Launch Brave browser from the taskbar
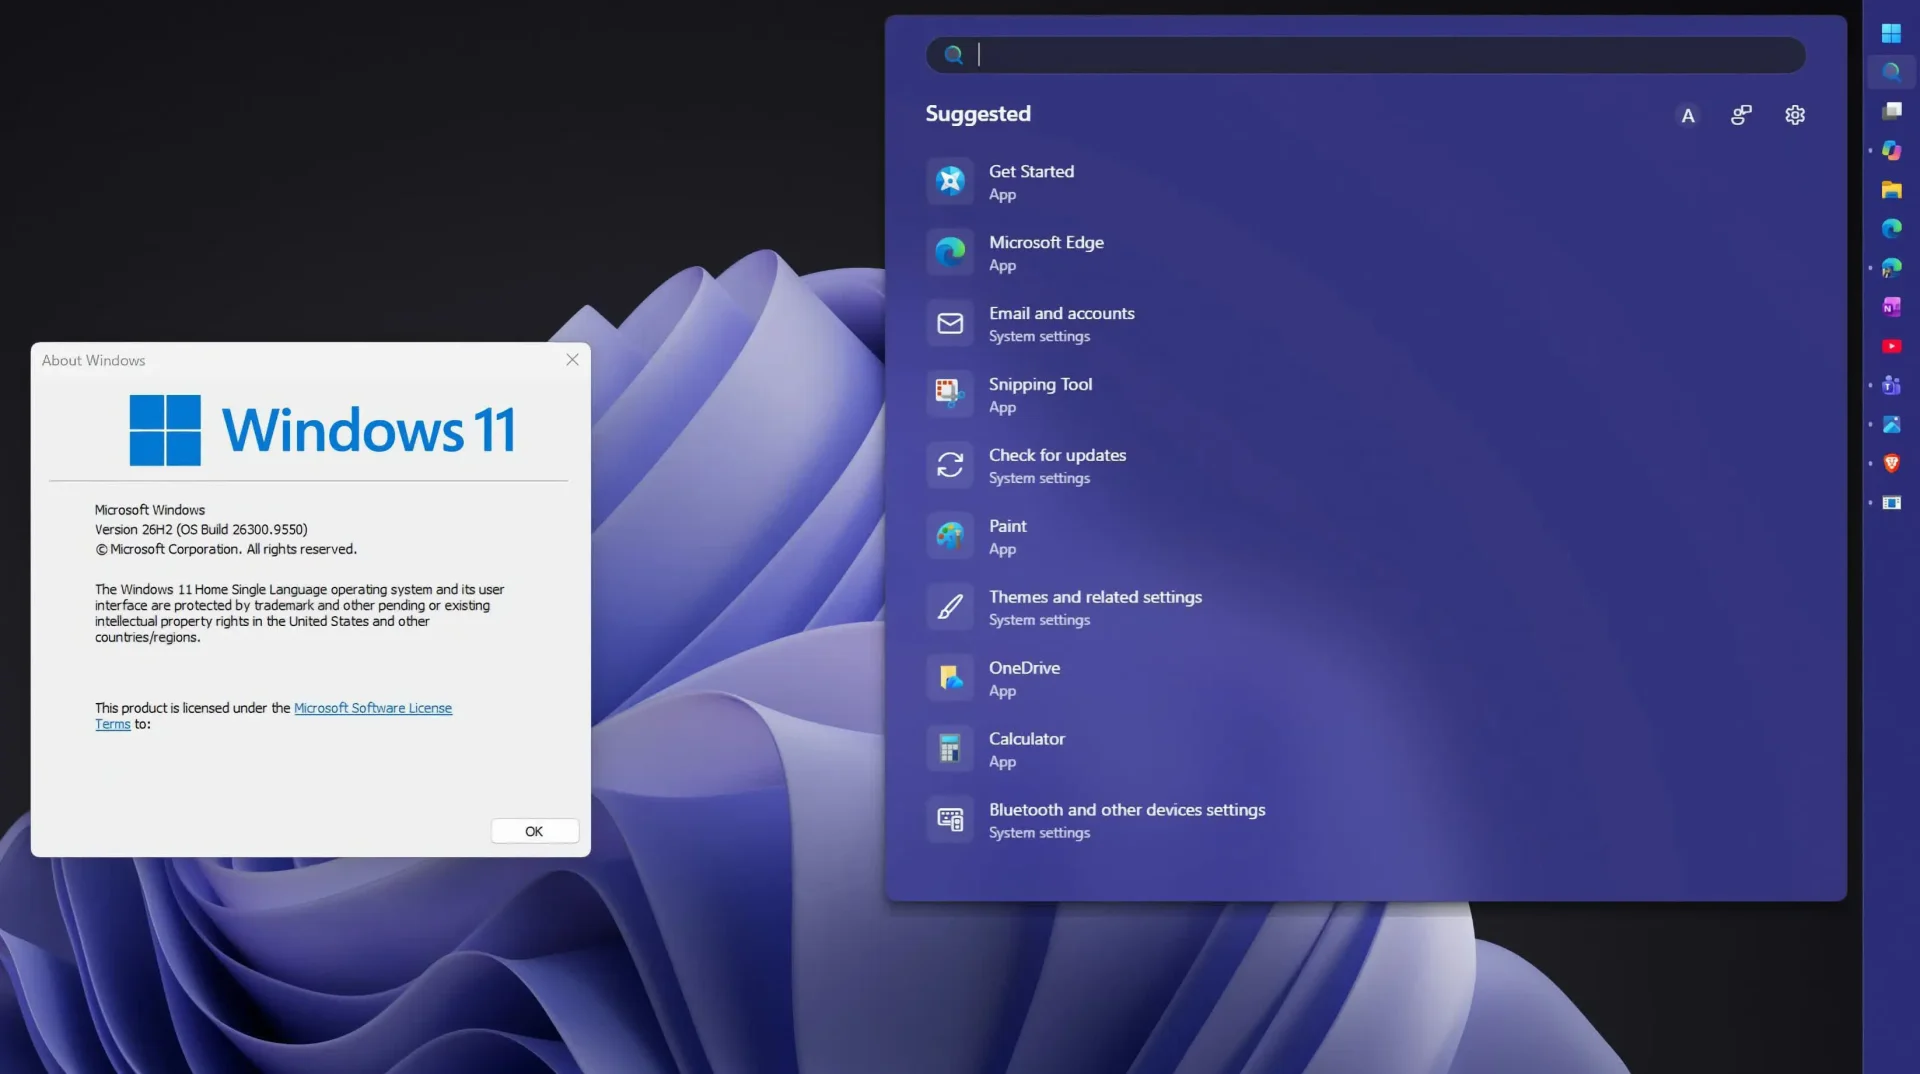Viewport: 1920px width, 1074px height. pyautogui.click(x=1891, y=463)
